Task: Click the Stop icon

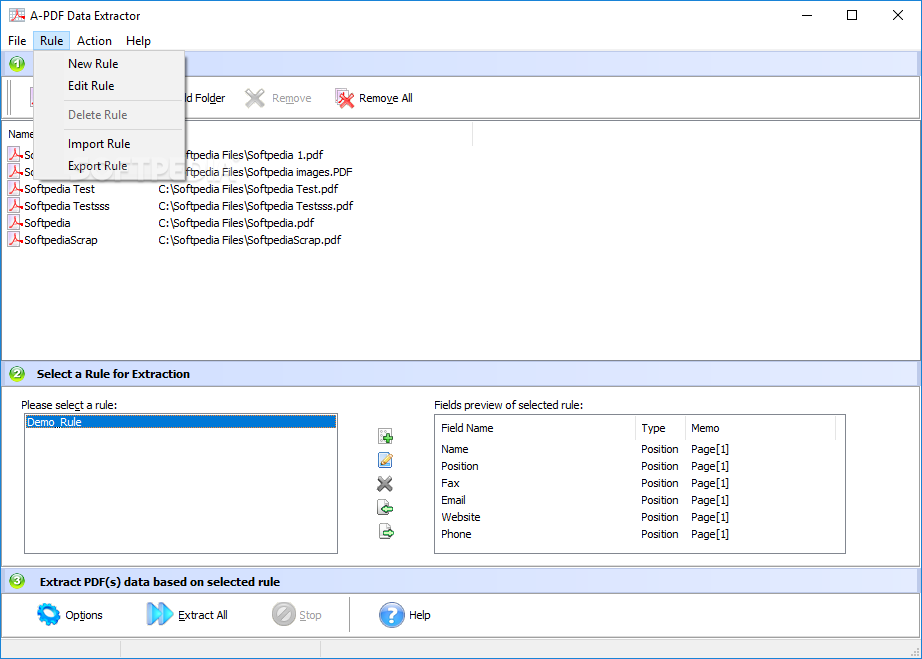Action: [283, 614]
